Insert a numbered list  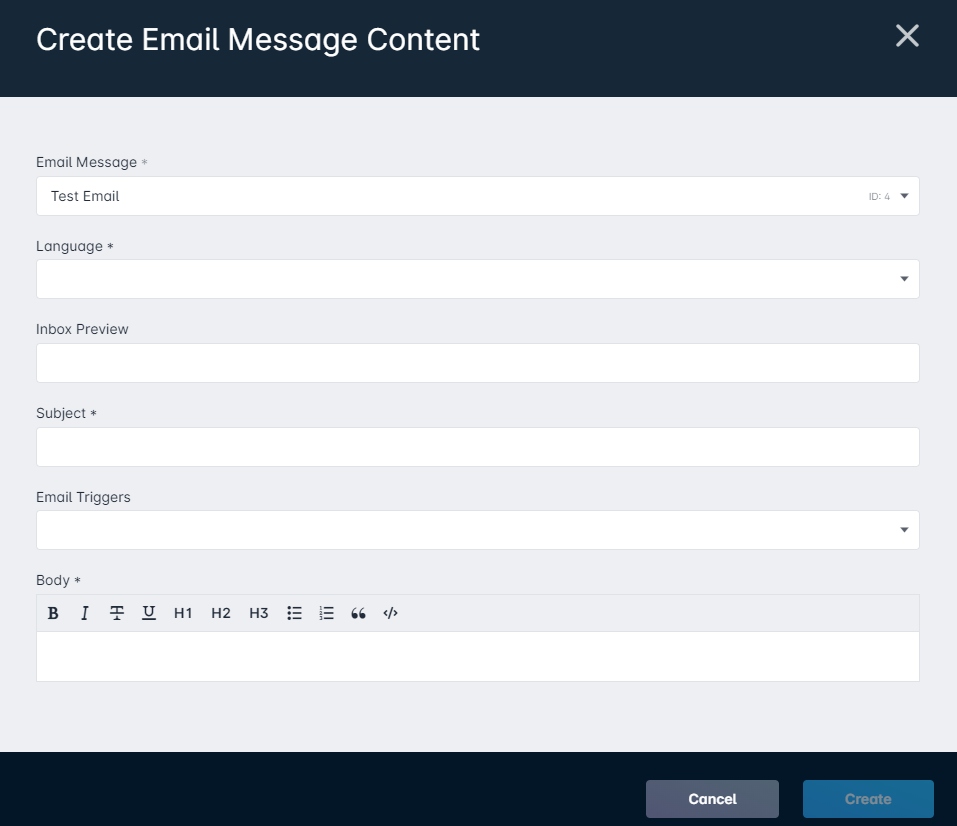327,613
